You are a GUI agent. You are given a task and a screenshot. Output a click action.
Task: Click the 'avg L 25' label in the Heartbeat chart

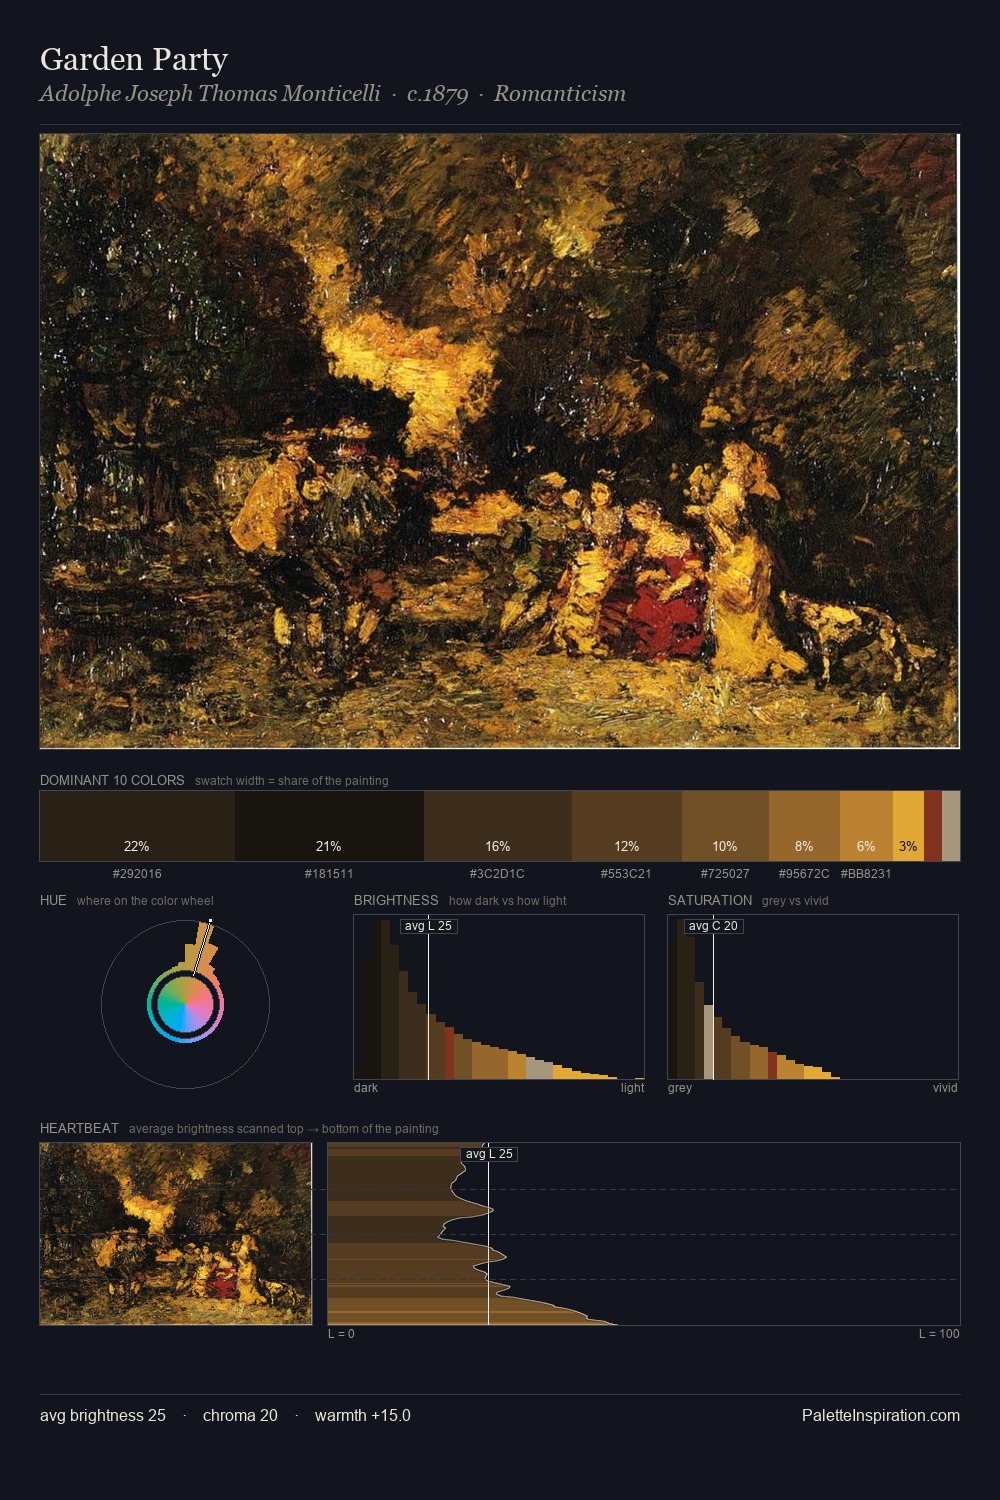coord(489,1154)
